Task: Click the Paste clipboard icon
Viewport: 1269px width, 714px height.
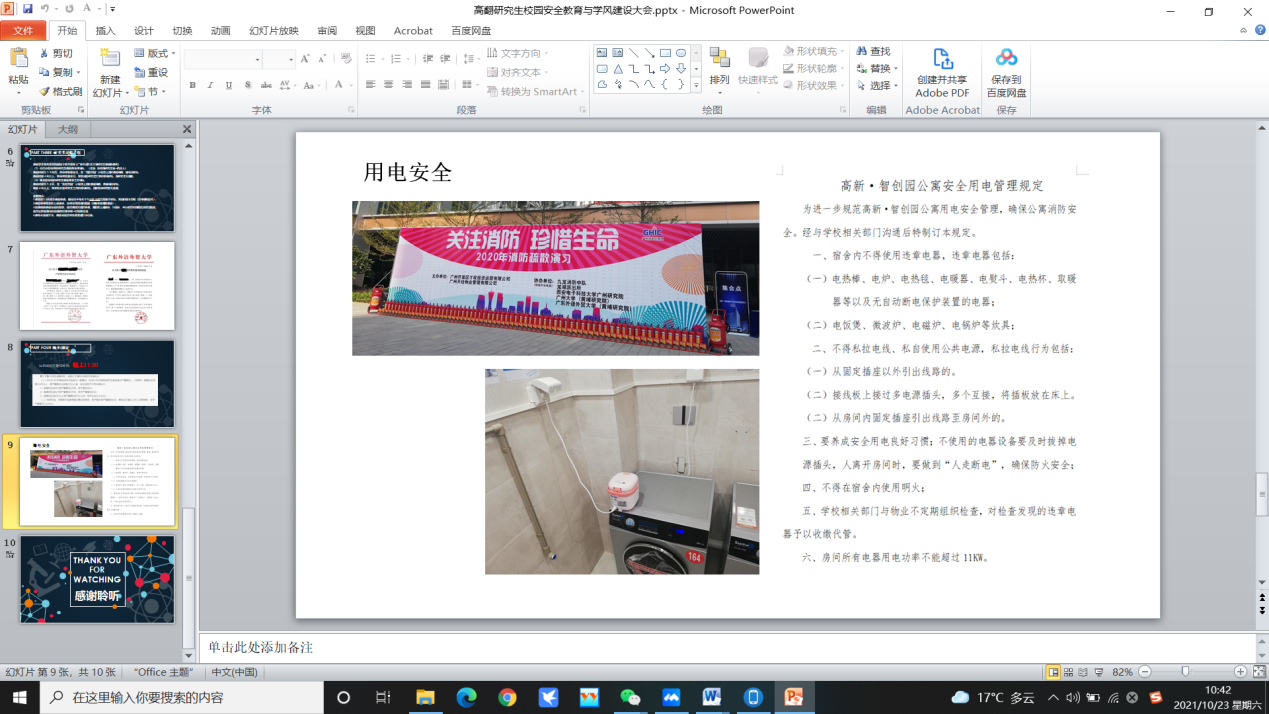Action: (18, 60)
